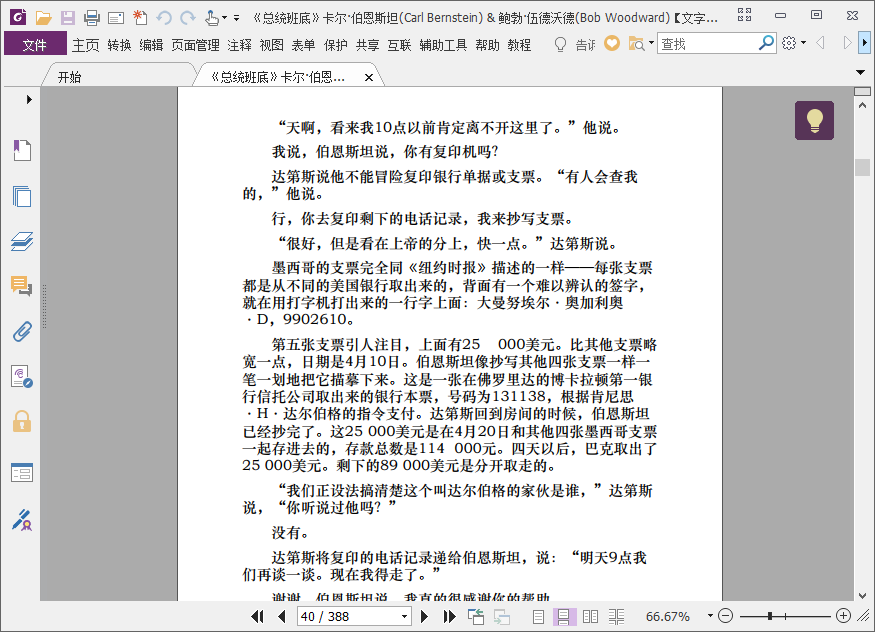Go to the previous page
The image size is (875, 632).
(x=282, y=616)
